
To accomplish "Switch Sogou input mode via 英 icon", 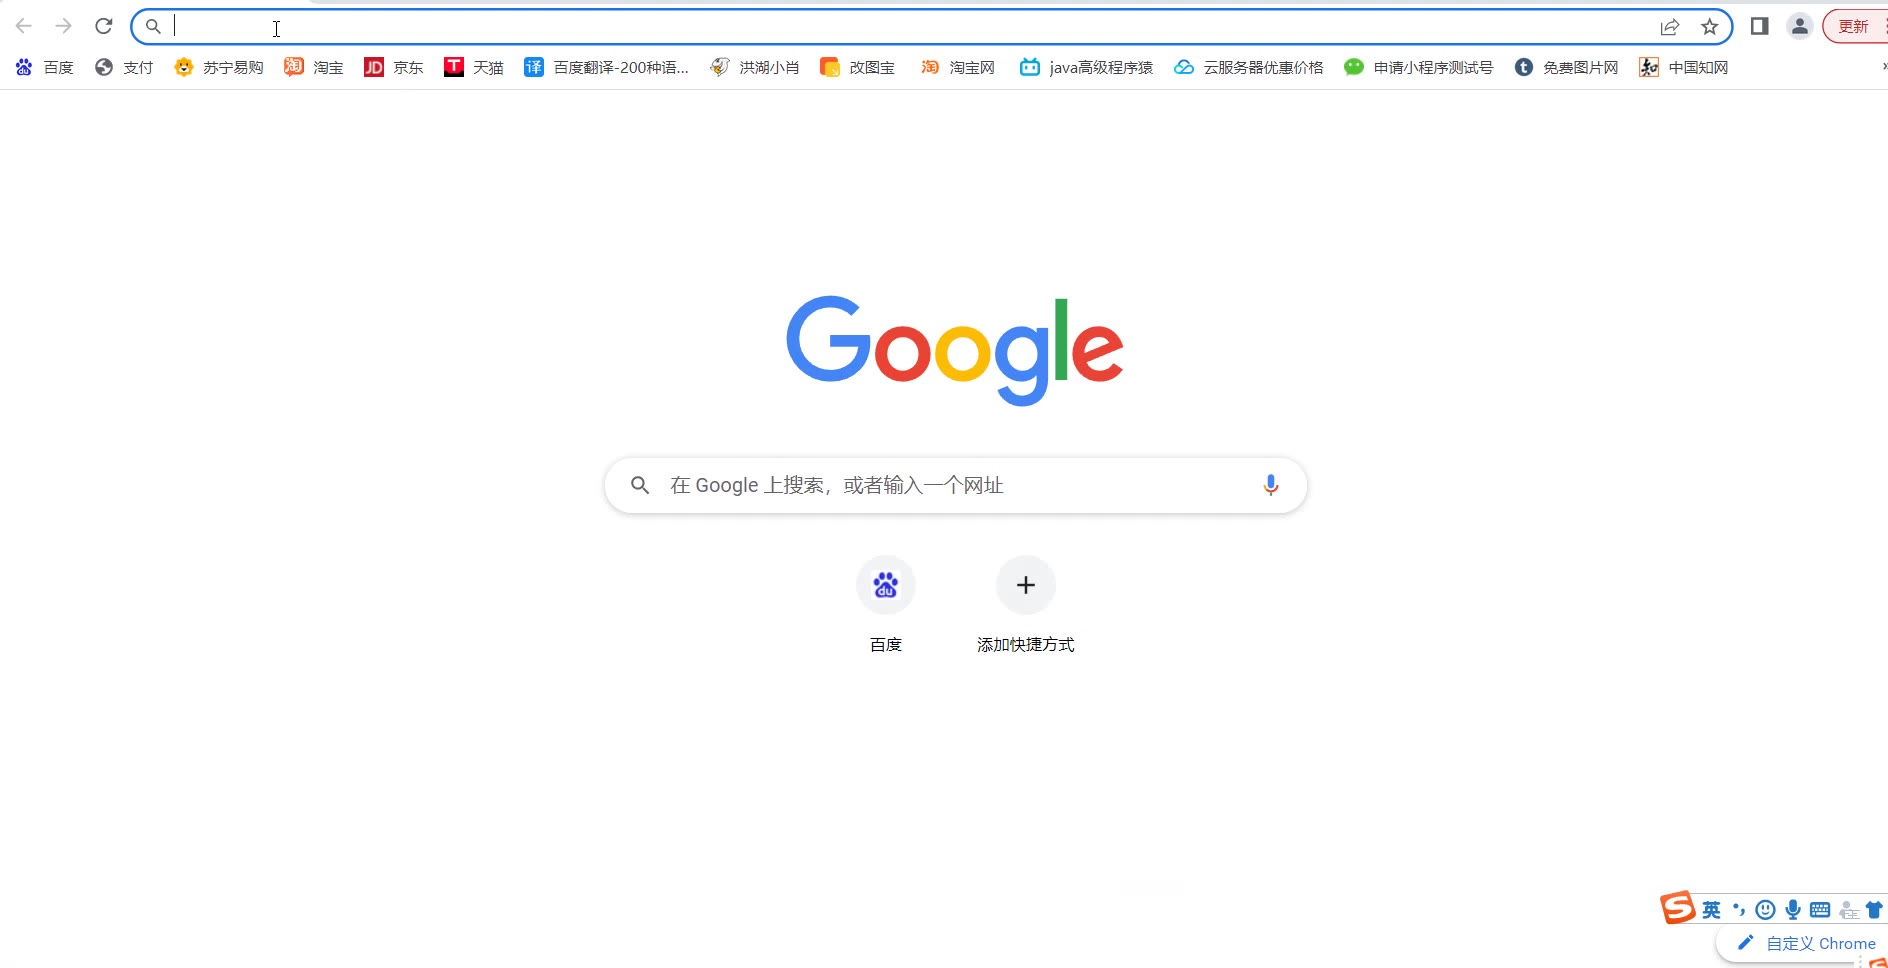I will (1712, 910).
